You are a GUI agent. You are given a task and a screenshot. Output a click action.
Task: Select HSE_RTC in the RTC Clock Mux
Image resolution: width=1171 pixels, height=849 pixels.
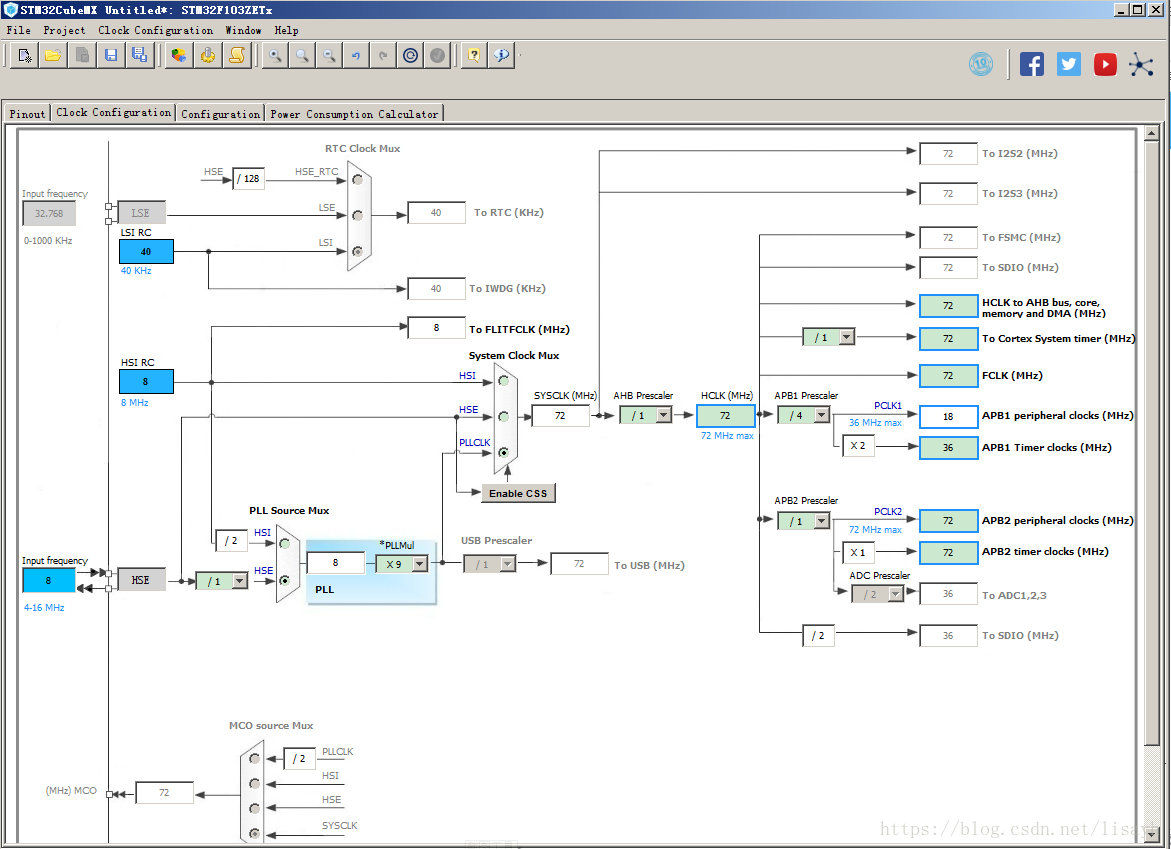click(x=358, y=179)
